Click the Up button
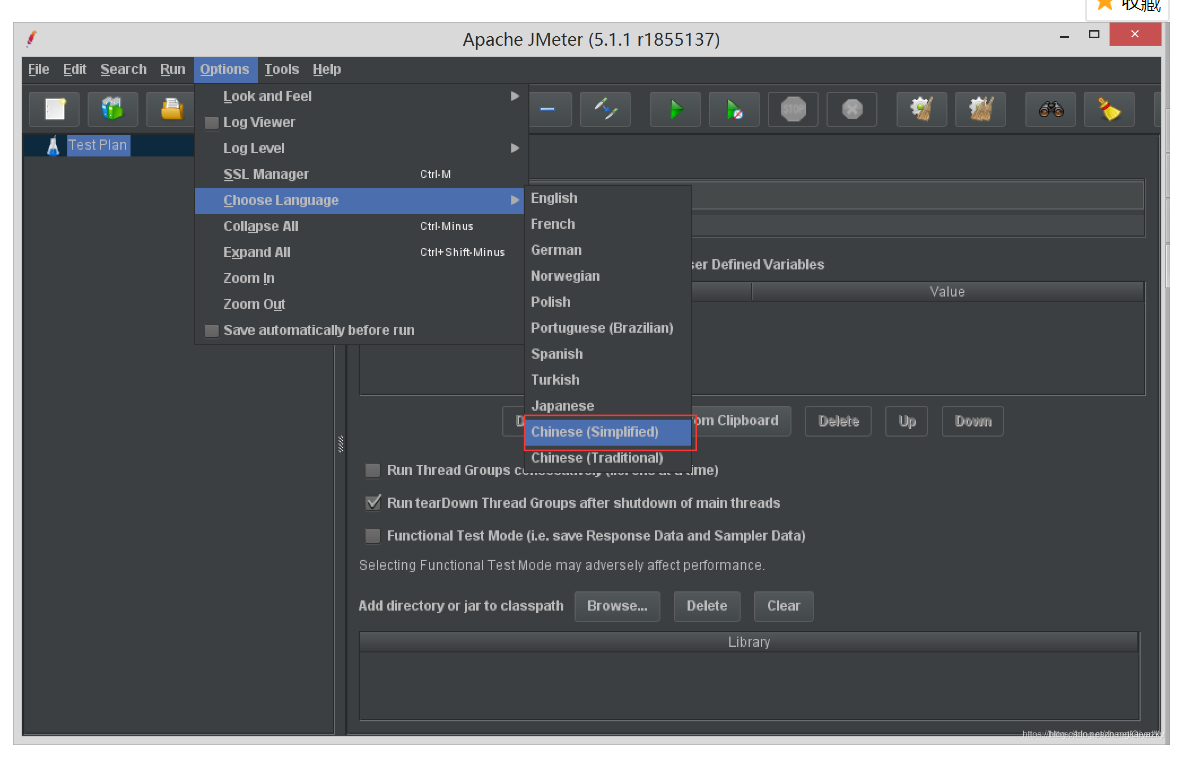 coord(907,421)
